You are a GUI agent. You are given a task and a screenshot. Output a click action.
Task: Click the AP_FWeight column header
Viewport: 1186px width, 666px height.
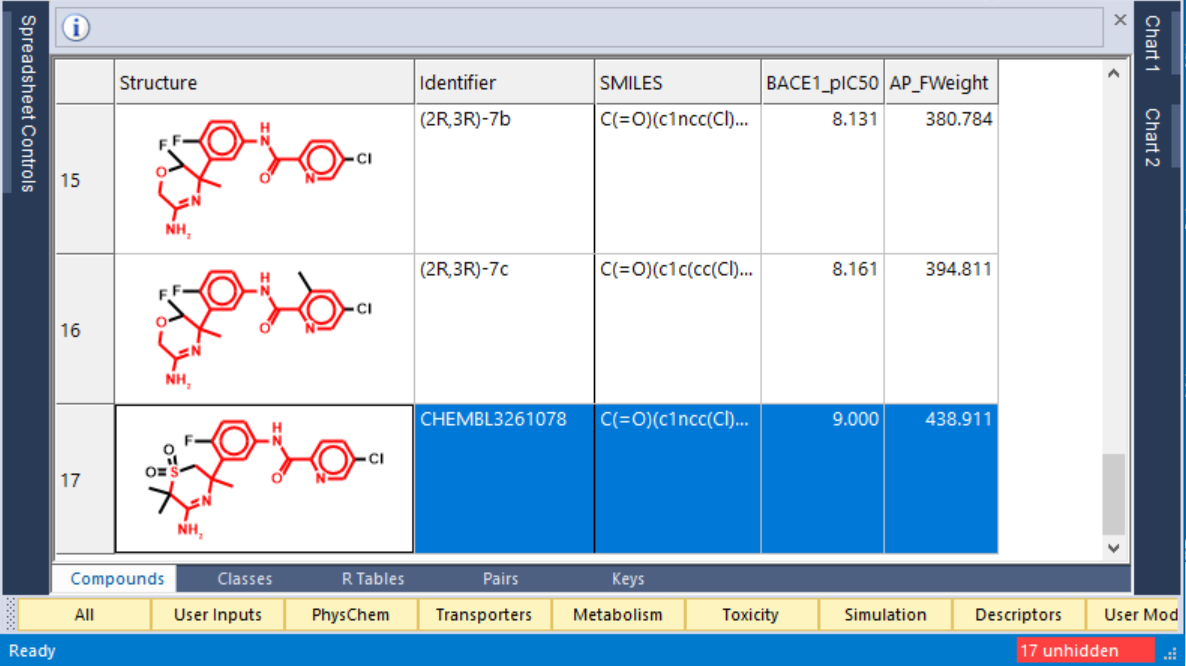(941, 82)
